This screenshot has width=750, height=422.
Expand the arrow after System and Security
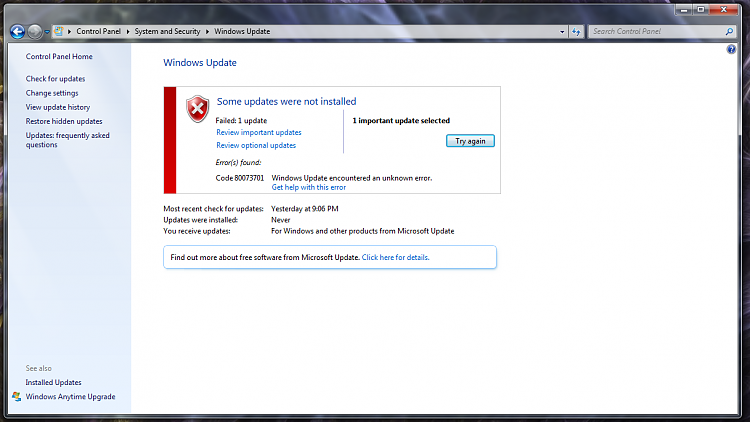(x=208, y=32)
